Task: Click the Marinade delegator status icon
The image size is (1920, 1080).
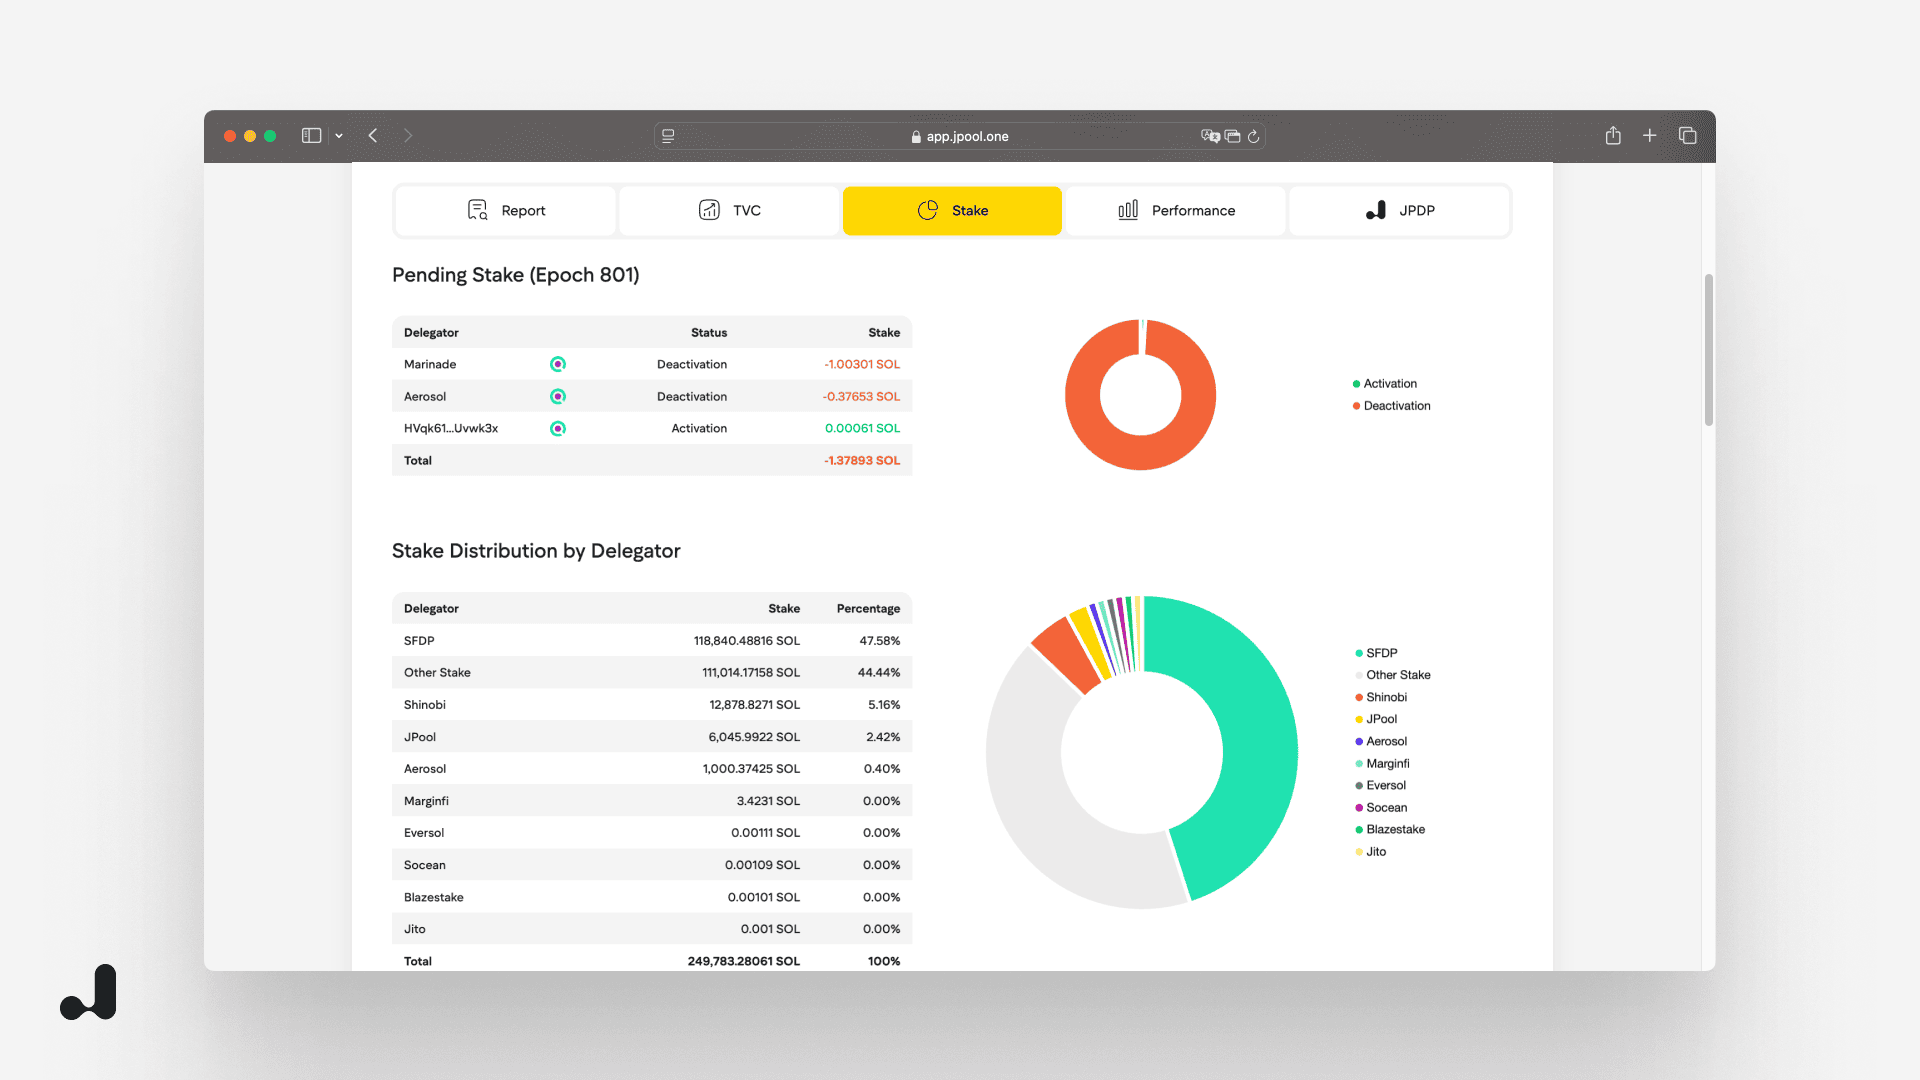Action: click(558, 364)
